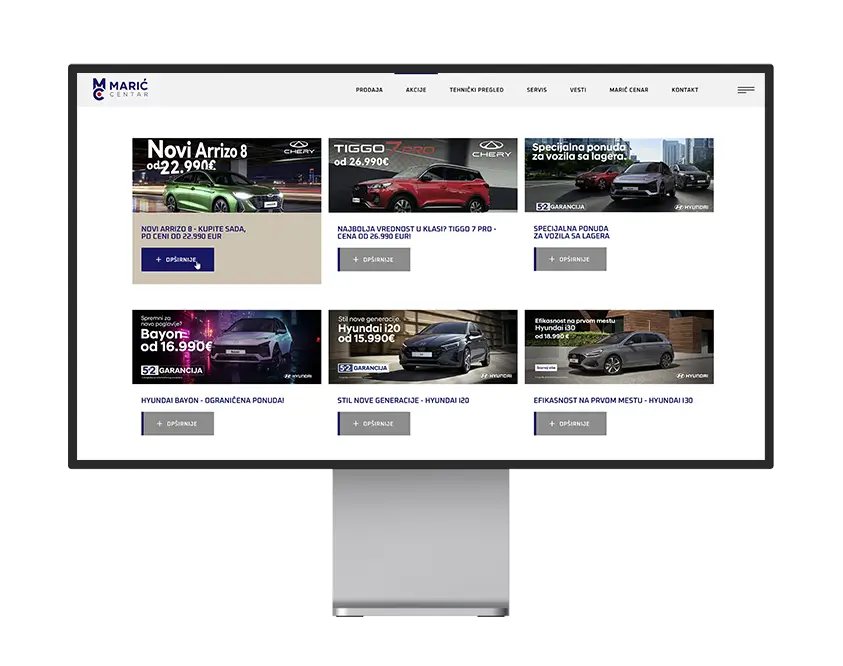Click Opširnije button under Hyundai i30
Image resolution: width=843 pixels, height=666 pixels.
pos(570,424)
